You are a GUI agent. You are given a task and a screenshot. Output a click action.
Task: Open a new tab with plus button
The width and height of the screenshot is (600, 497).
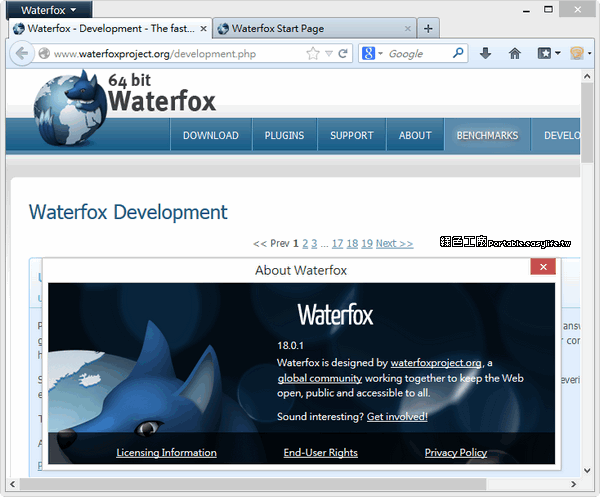click(x=428, y=28)
